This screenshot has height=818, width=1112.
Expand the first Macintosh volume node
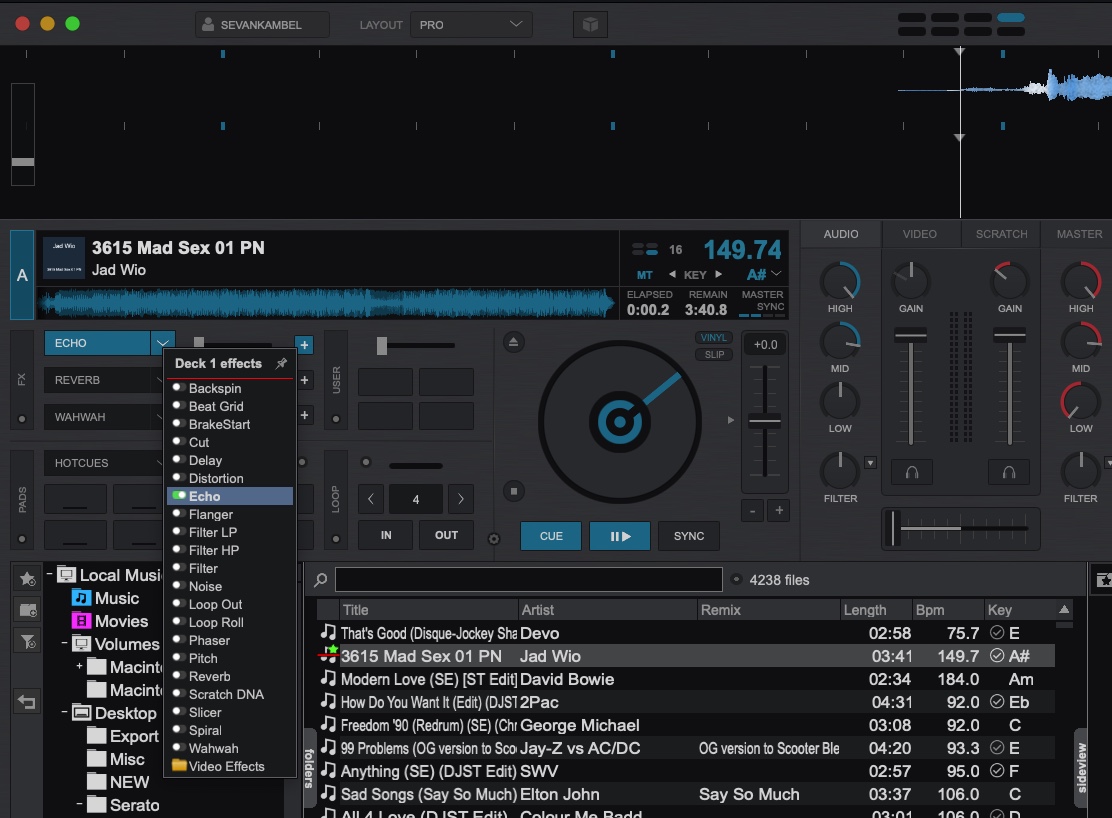point(79,666)
